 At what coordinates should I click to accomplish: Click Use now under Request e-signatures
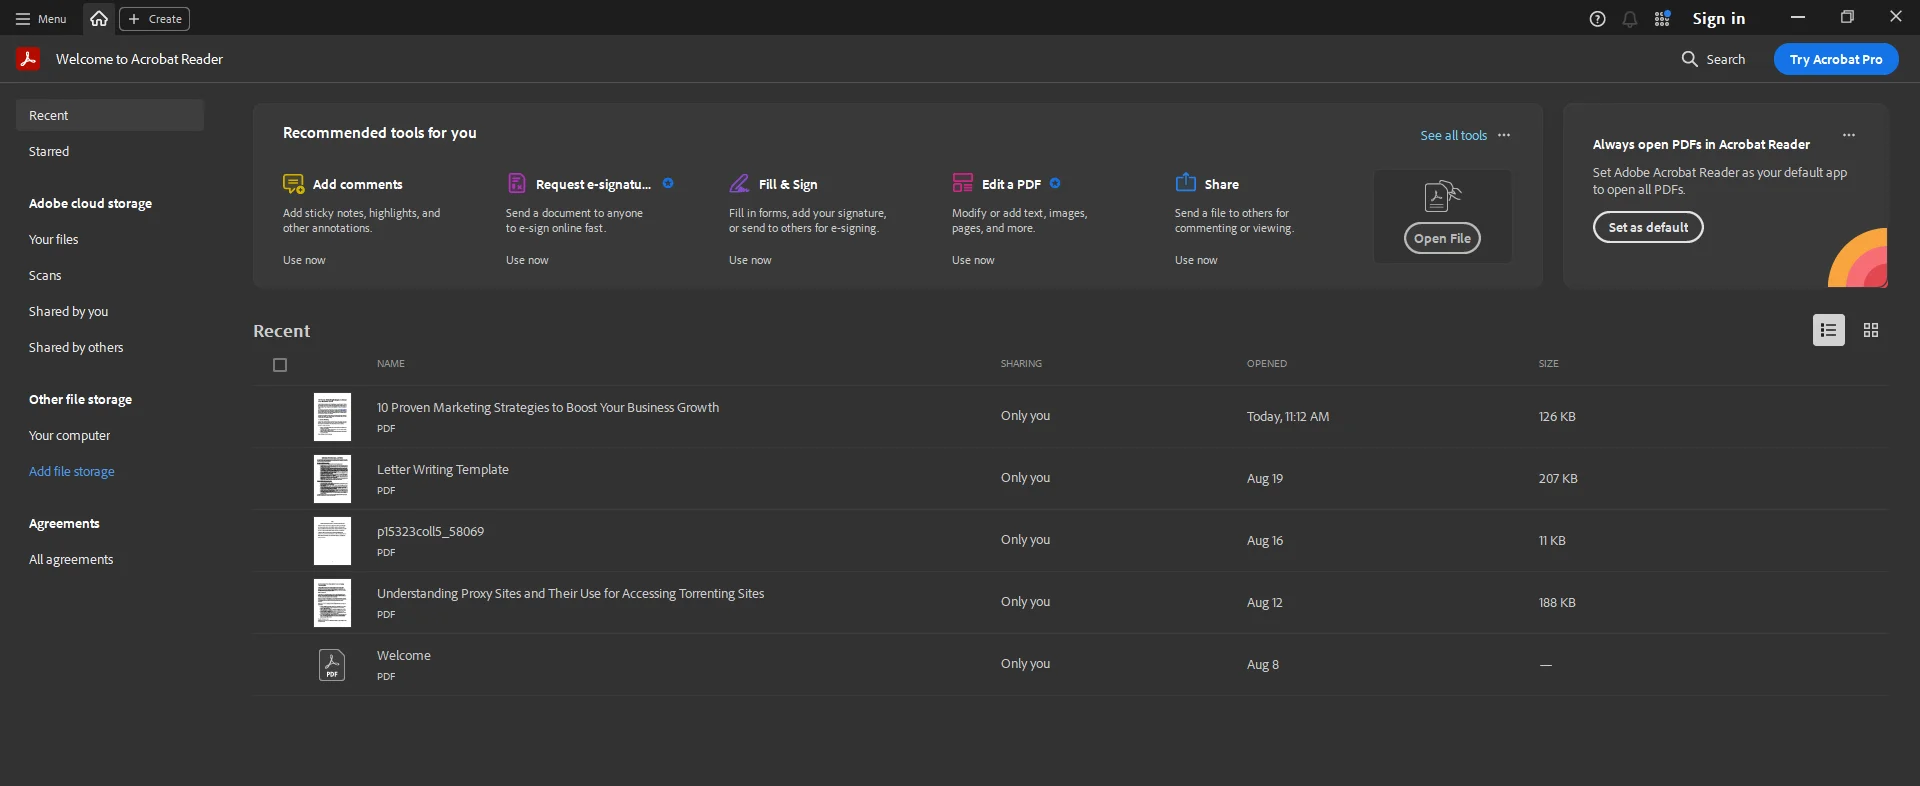coord(527,260)
